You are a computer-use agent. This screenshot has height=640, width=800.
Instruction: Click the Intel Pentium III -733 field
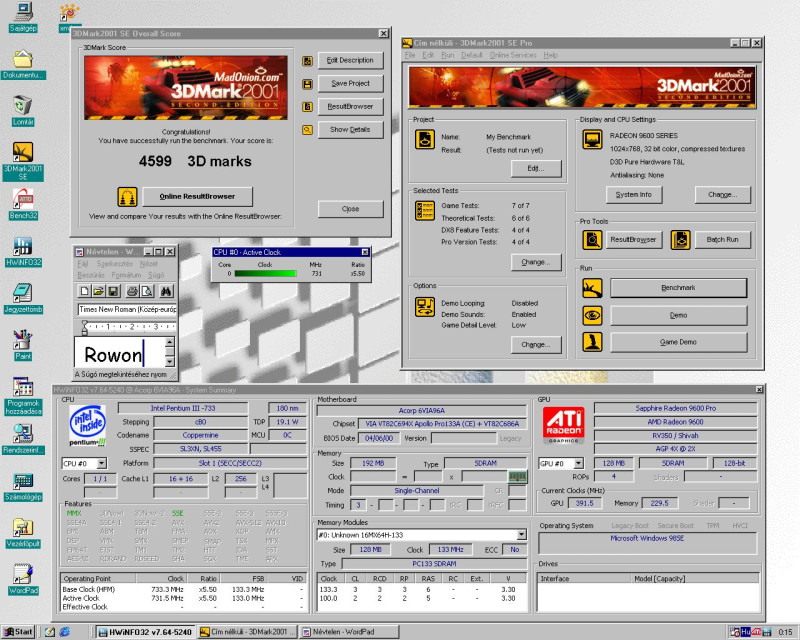point(183,408)
